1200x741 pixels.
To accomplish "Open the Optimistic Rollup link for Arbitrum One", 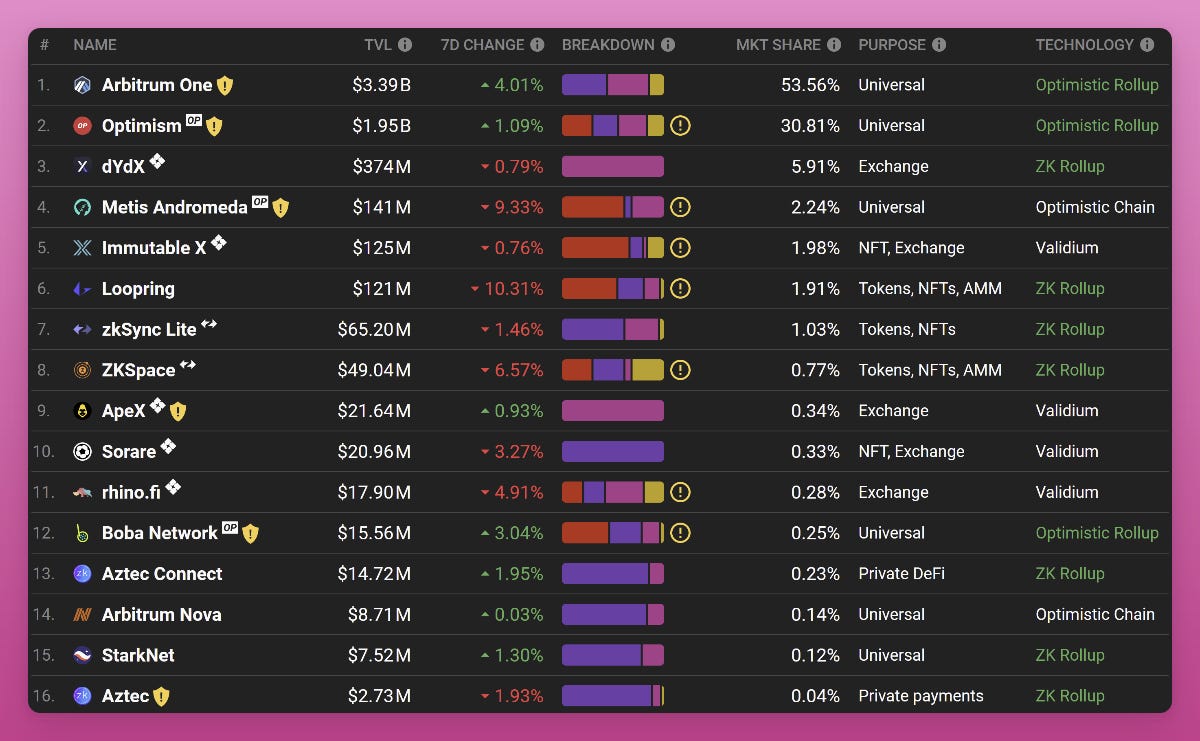I will (1097, 85).
